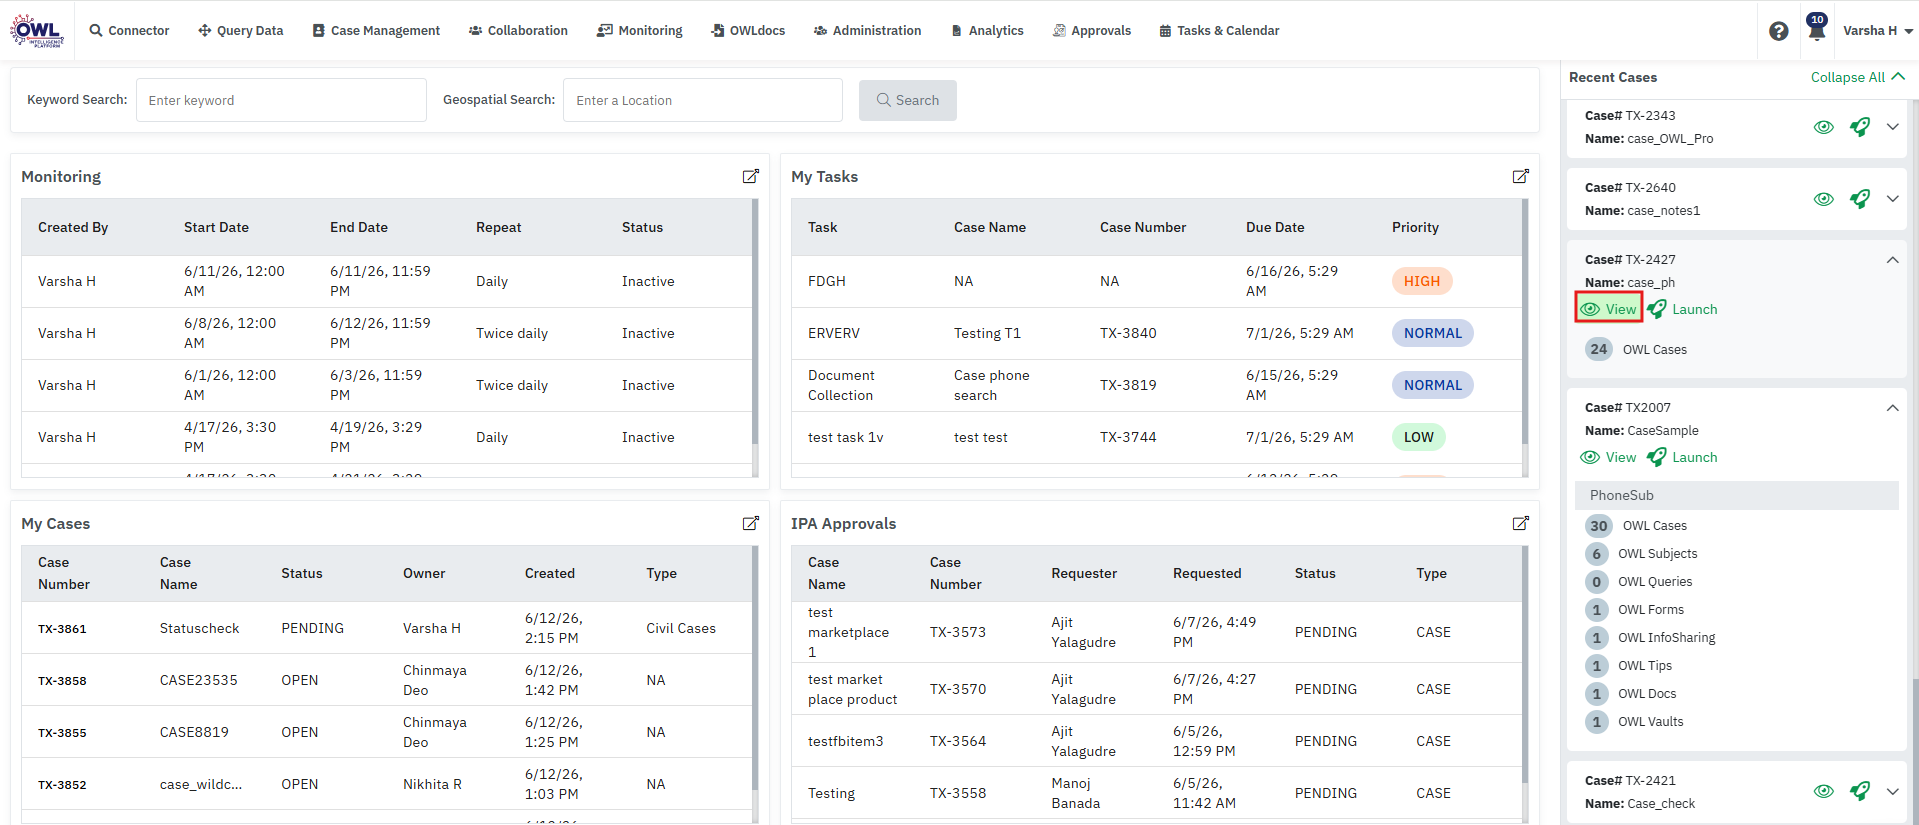Screen dimensions: 1919x825
Task: Click the OWL logo in header
Action: tap(37, 31)
